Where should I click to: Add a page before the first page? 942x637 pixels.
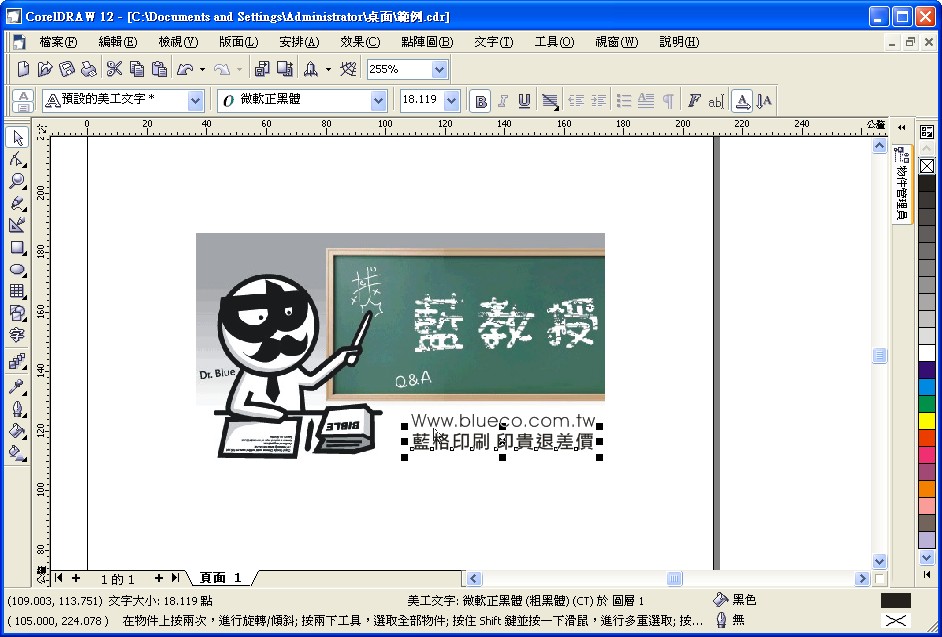coord(76,578)
